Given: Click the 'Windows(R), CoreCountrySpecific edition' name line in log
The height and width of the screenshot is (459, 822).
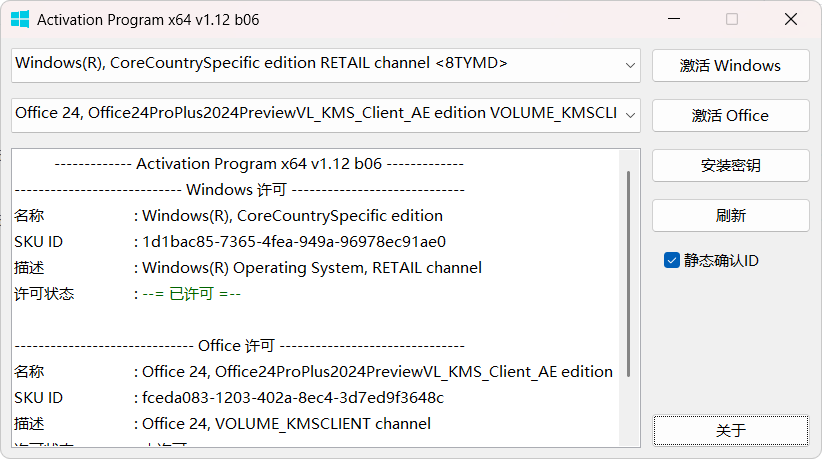Looking at the screenshot, I should click(x=293, y=215).
